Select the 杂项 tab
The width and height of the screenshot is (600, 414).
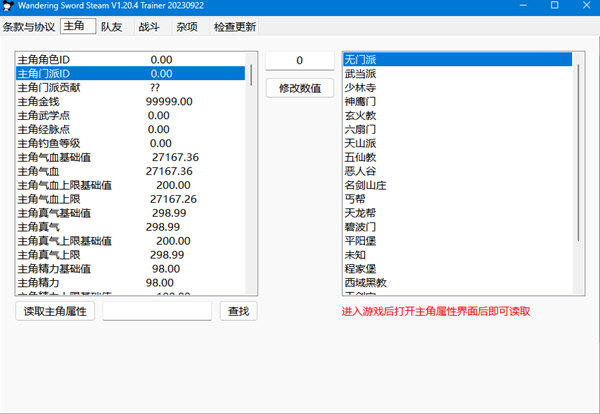pos(186,27)
